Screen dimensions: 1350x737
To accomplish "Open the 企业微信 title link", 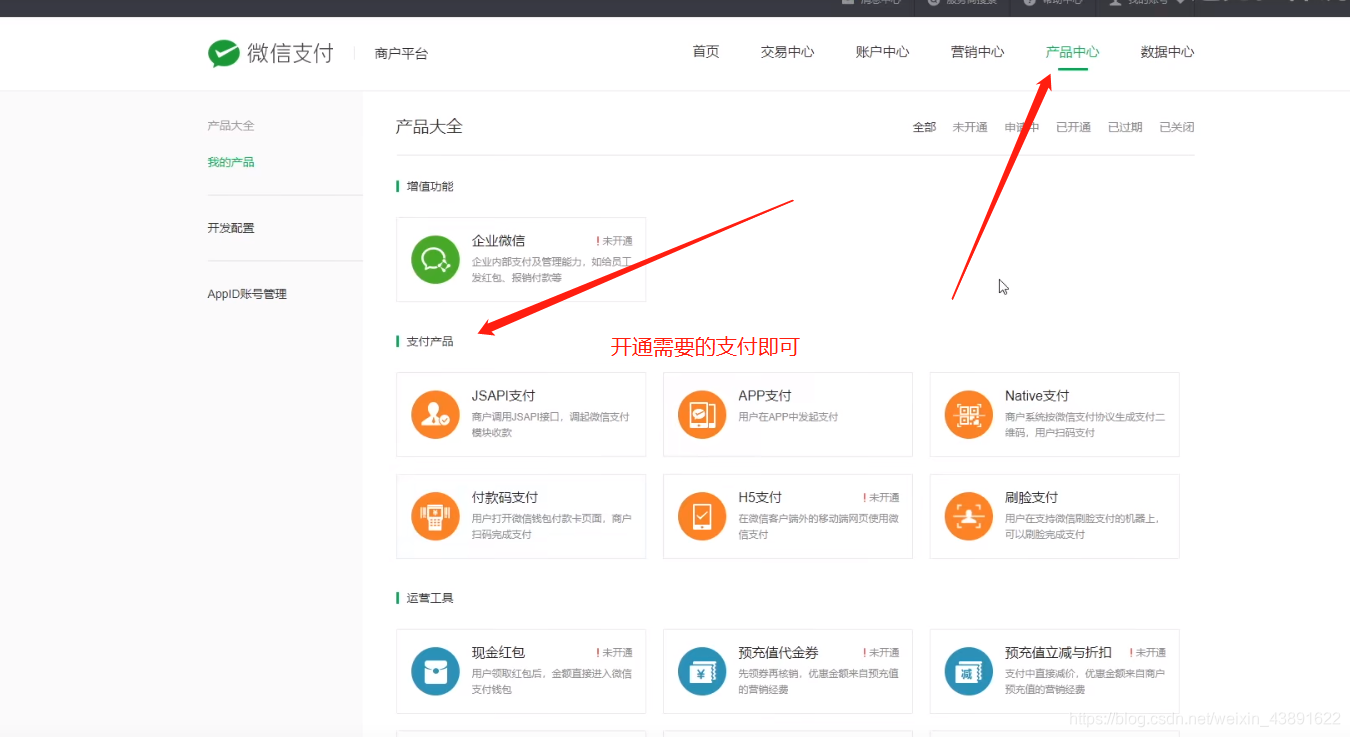I will 498,241.
